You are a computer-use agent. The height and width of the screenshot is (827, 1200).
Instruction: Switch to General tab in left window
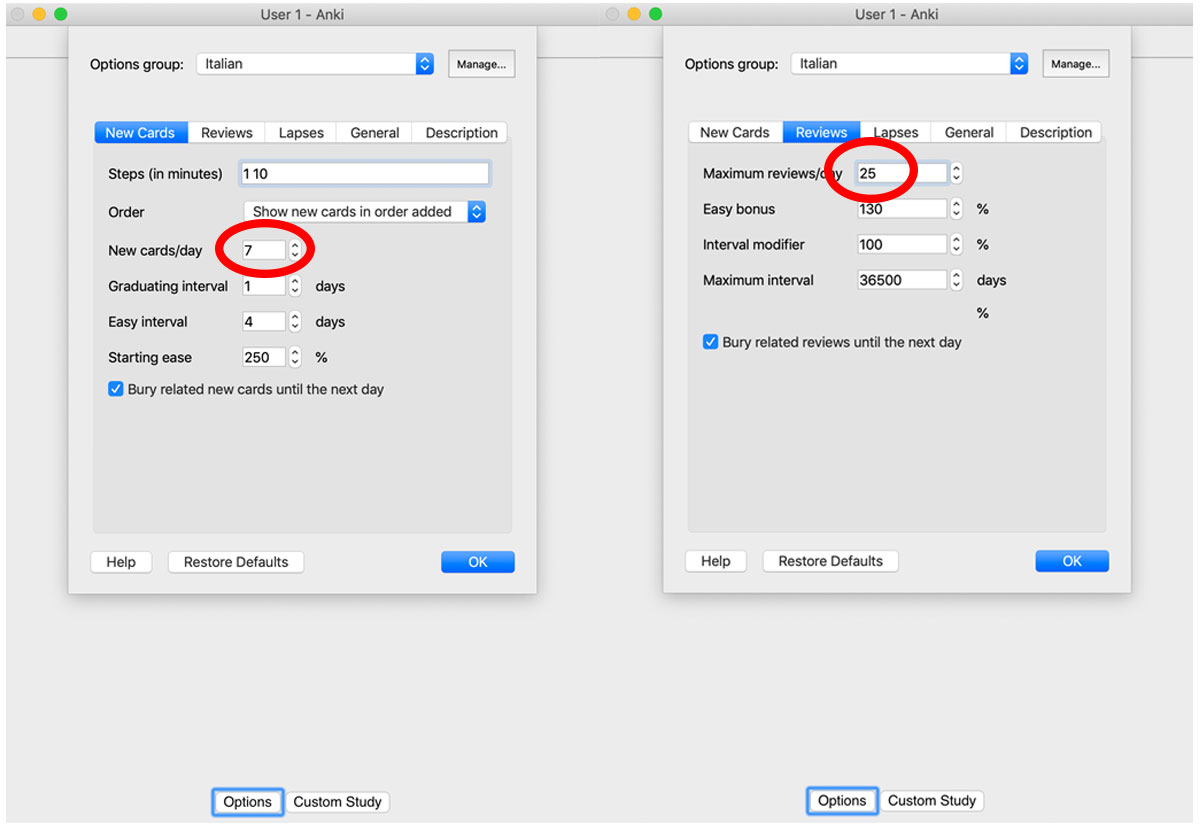point(375,133)
